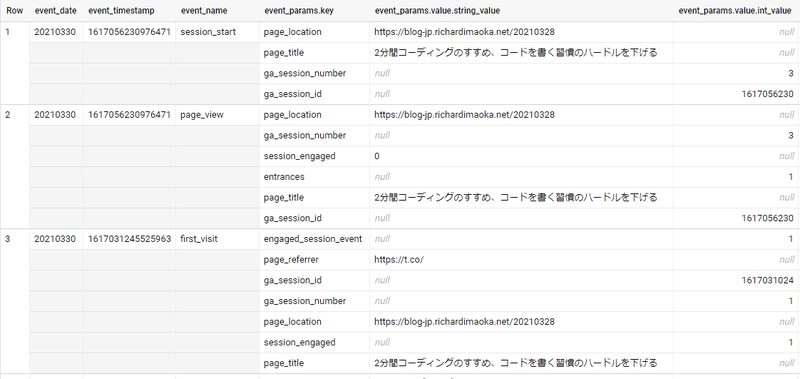The height and width of the screenshot is (379, 800).
Task: Select the engaged_session_event key cell
Action: [x=313, y=239]
